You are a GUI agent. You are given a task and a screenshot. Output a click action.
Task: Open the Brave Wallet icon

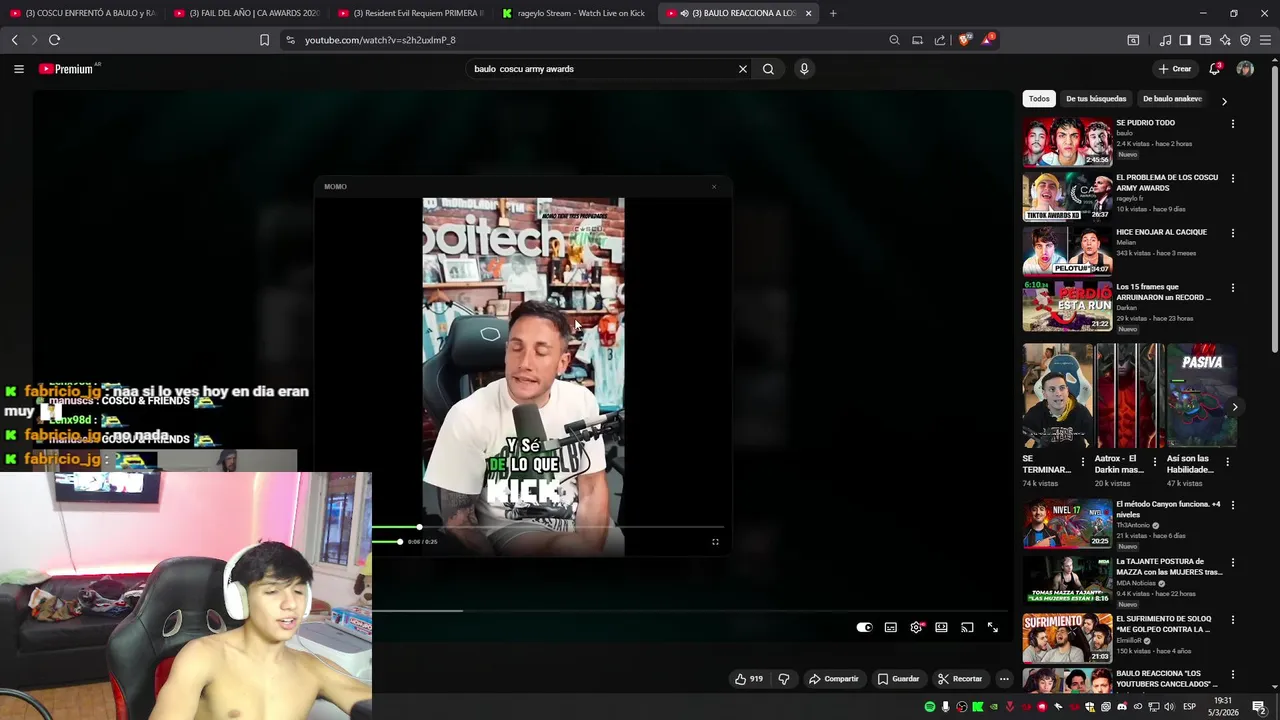tap(1205, 40)
